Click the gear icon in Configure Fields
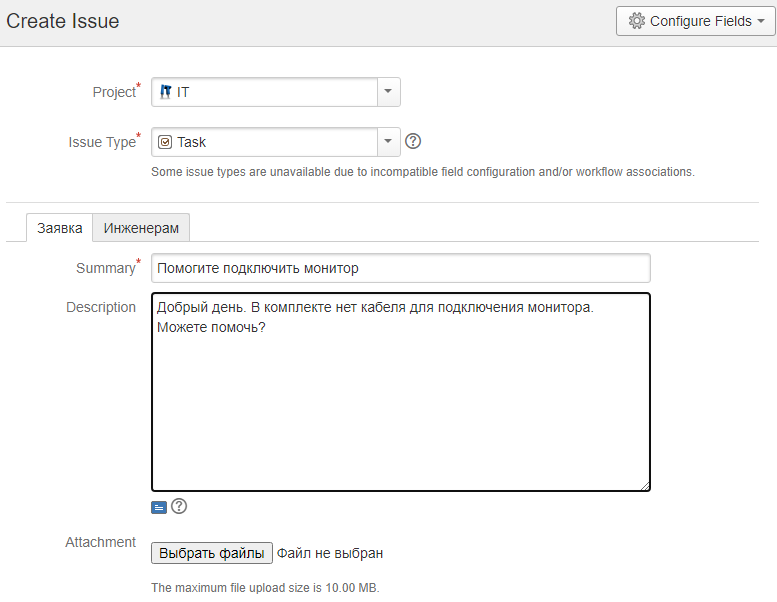This screenshot has height=602, width=777. click(x=636, y=21)
